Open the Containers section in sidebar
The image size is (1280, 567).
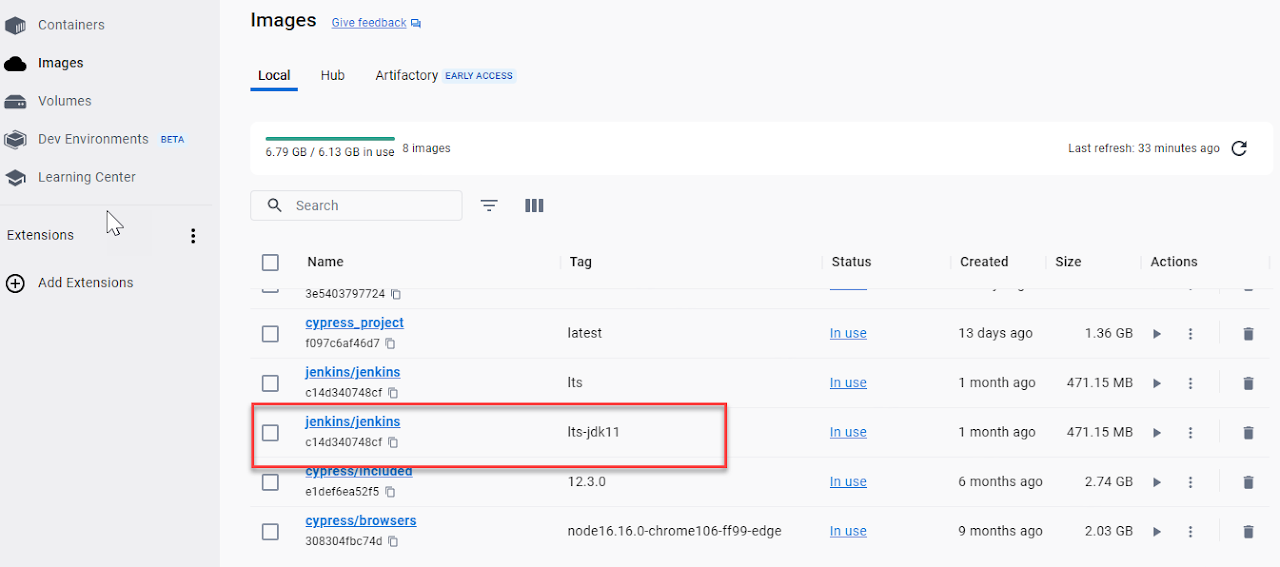tap(71, 25)
